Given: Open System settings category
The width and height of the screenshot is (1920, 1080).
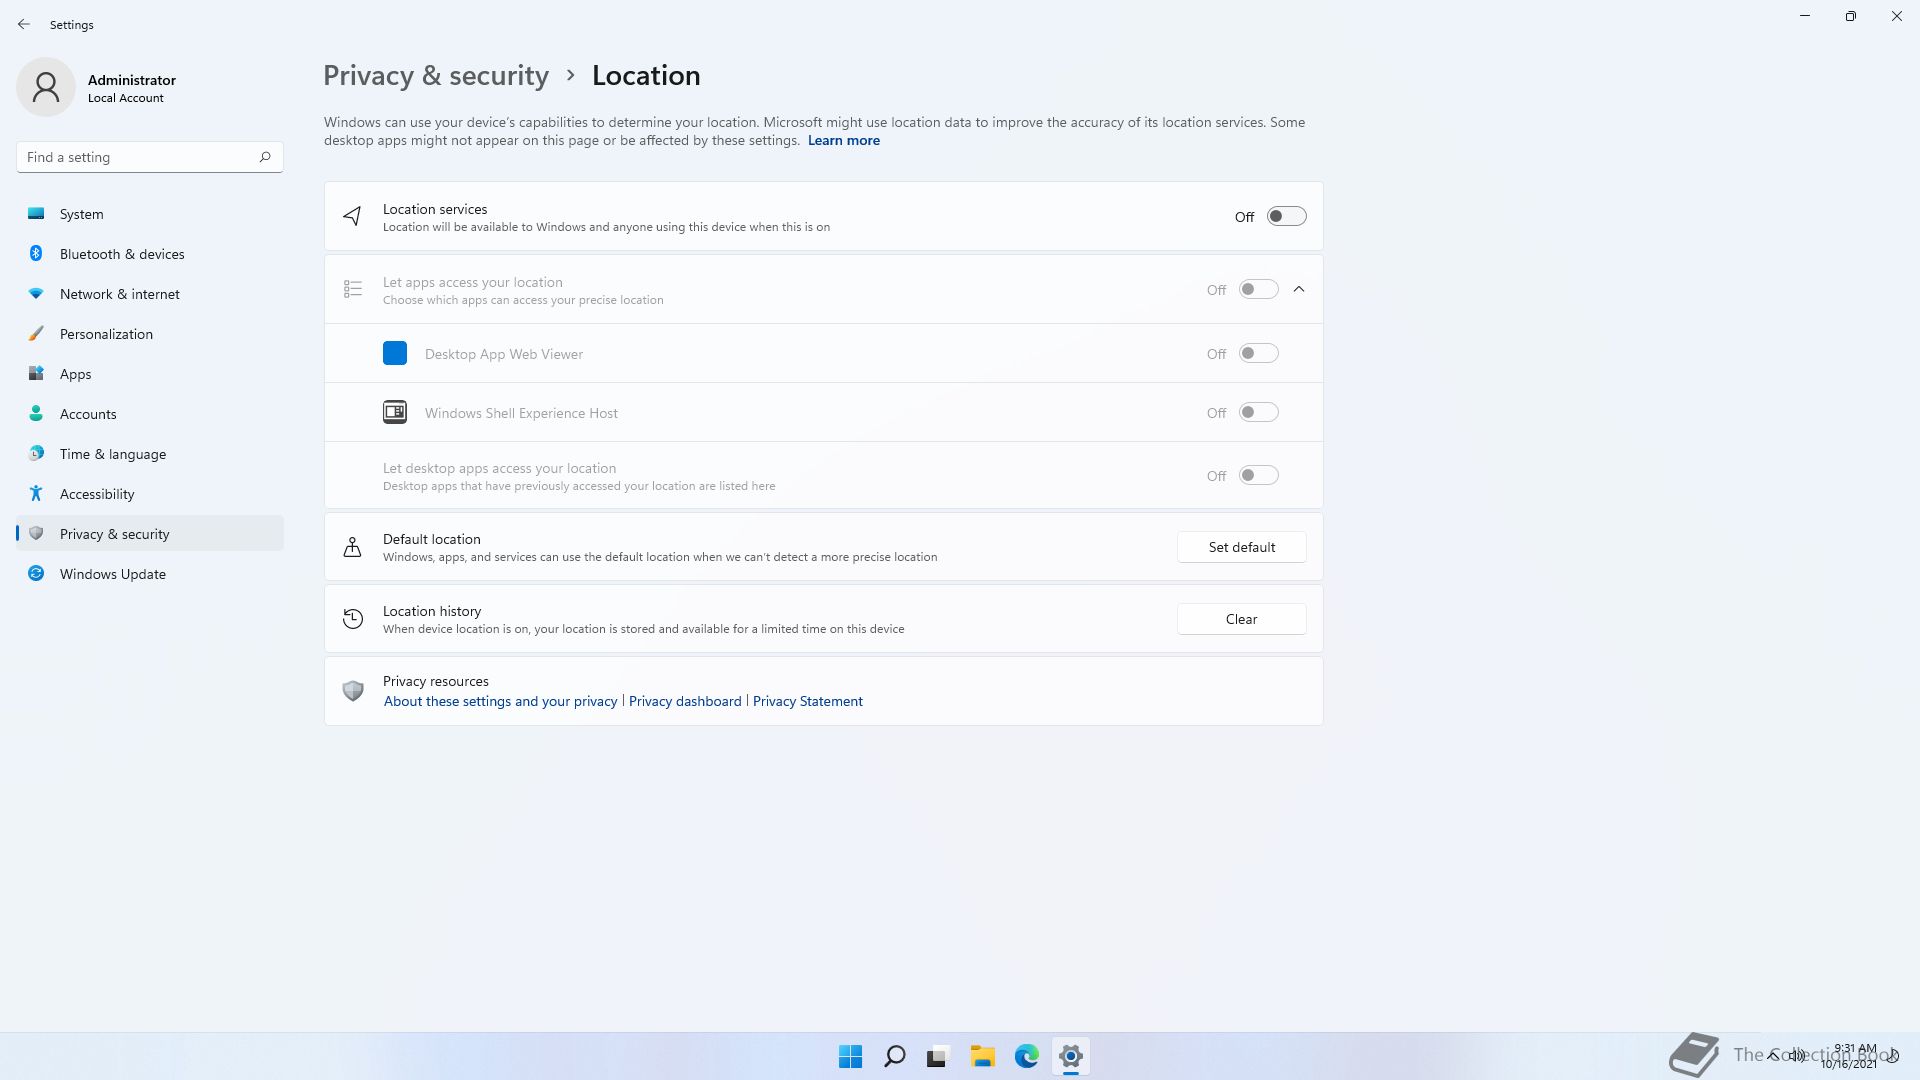Looking at the screenshot, I should (x=150, y=213).
